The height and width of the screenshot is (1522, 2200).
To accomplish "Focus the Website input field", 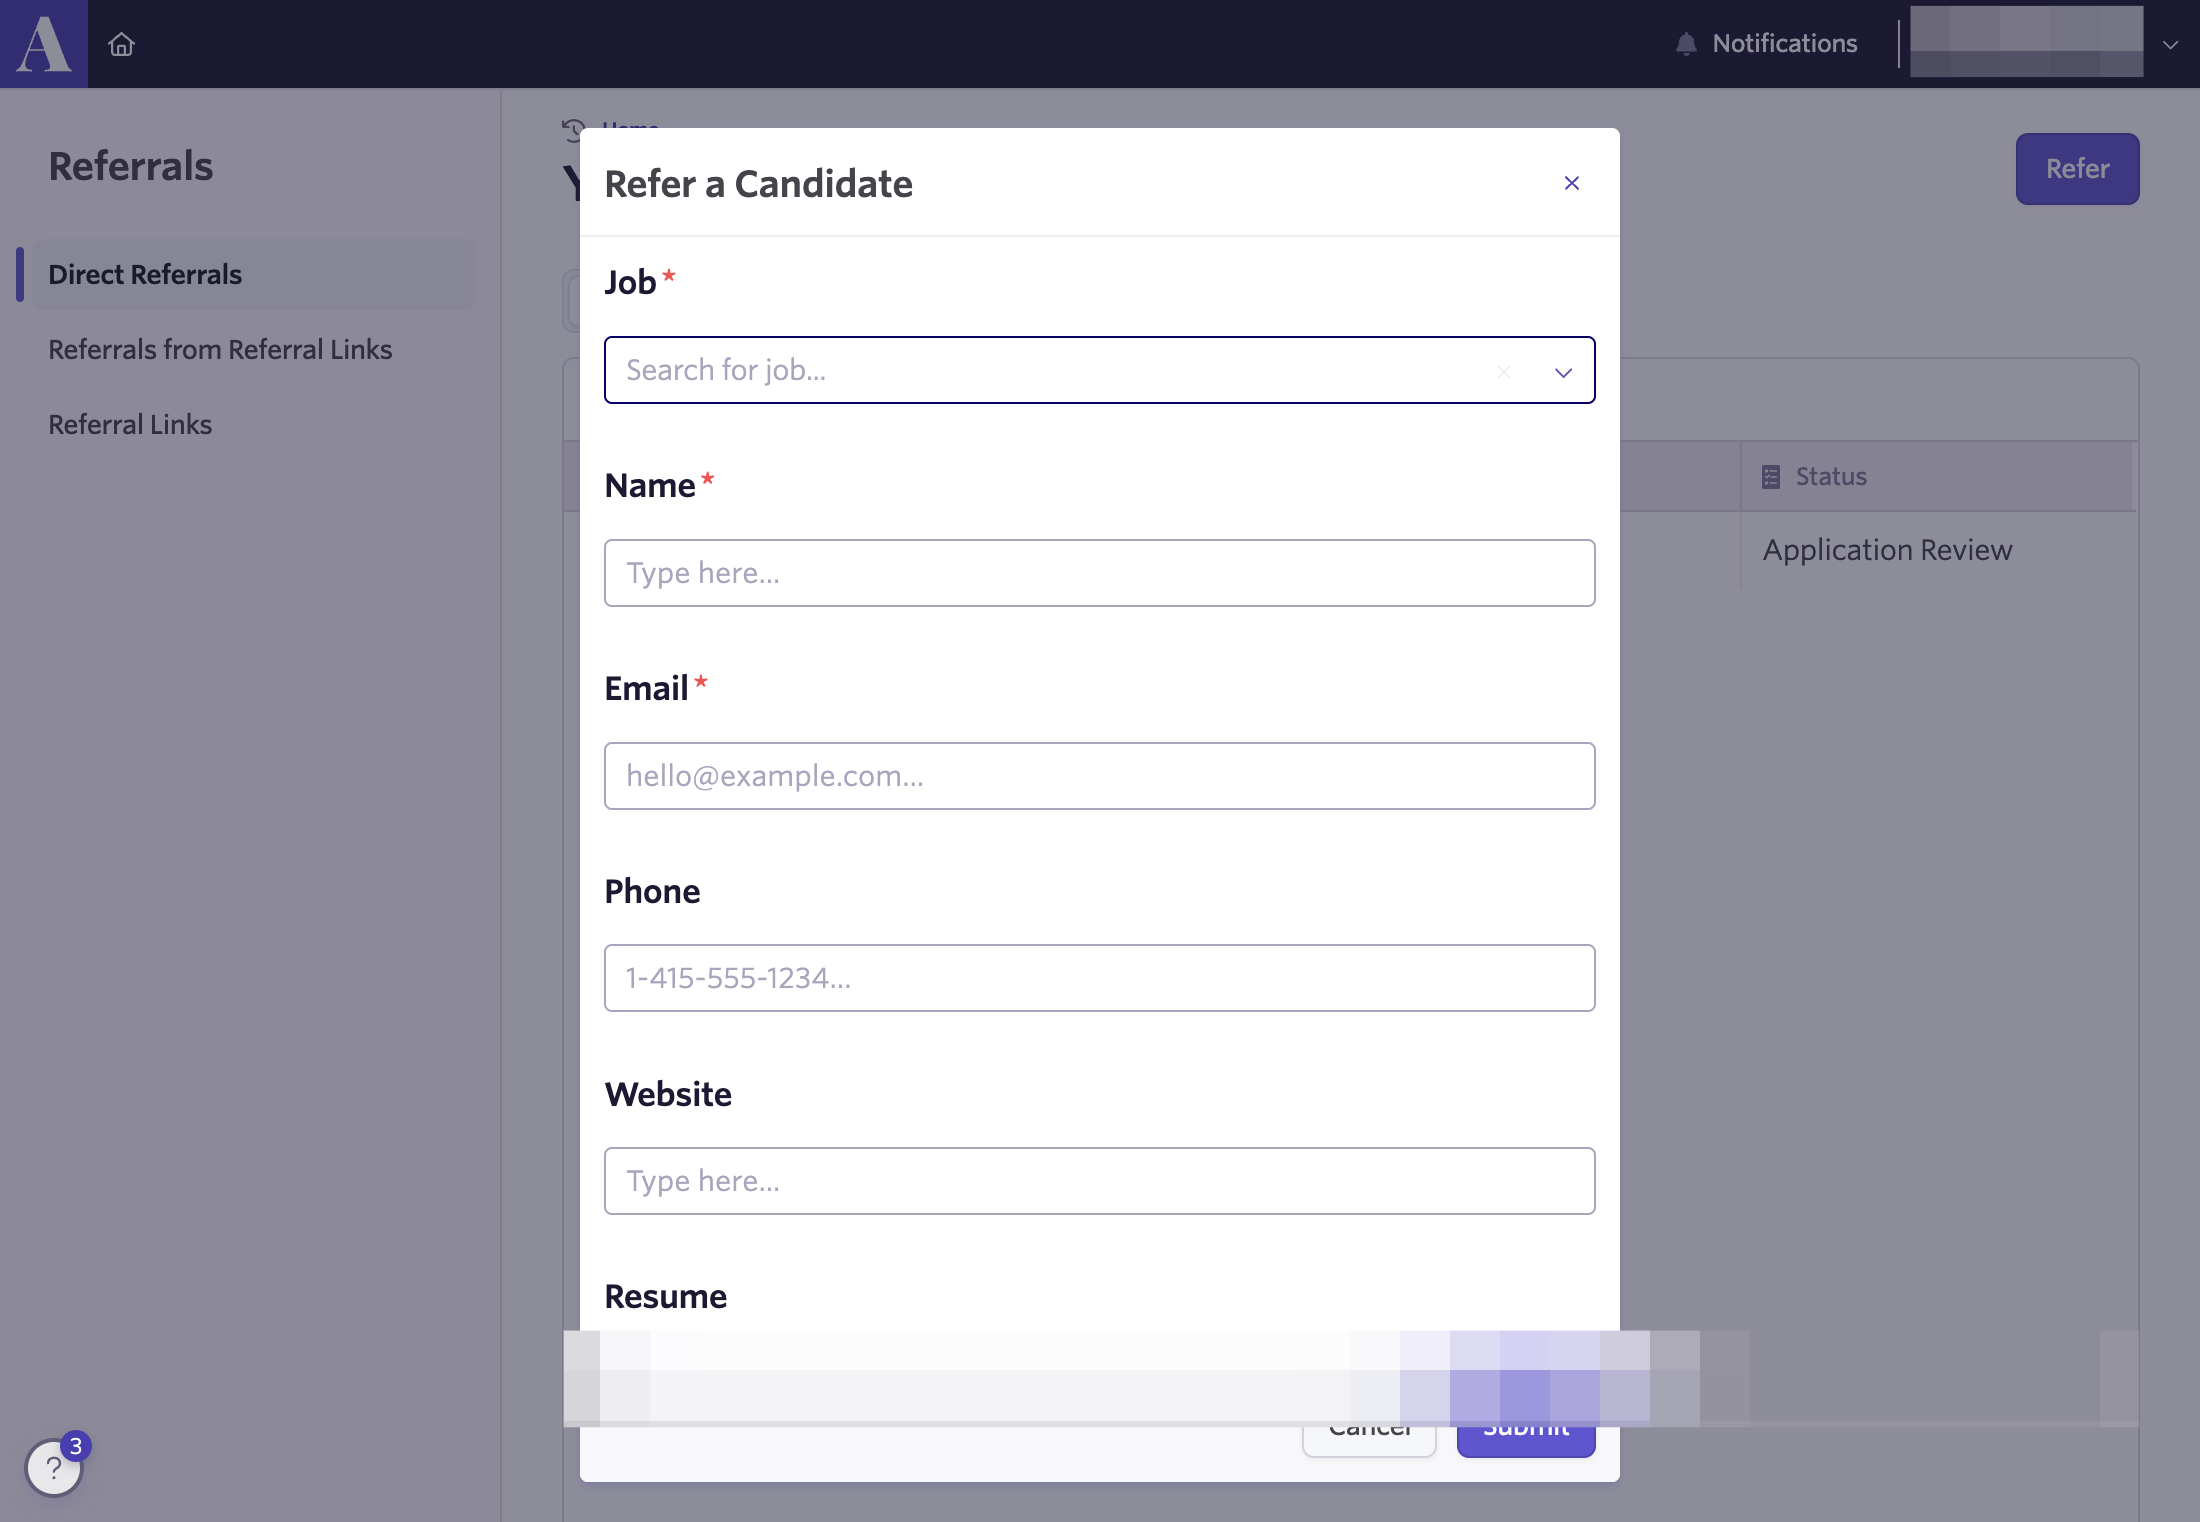I will (x=1099, y=1181).
